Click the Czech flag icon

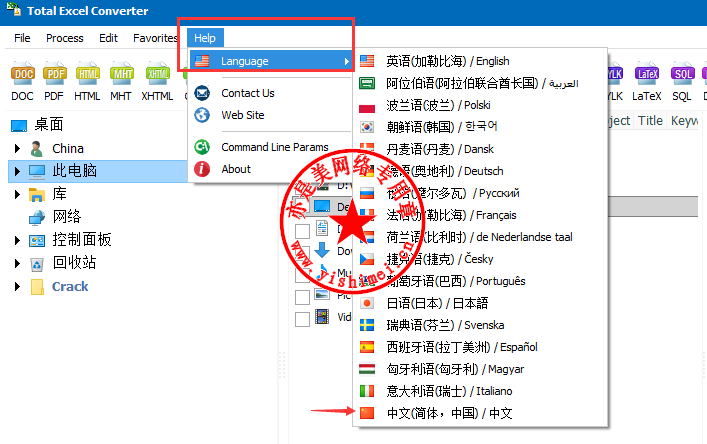(367, 259)
